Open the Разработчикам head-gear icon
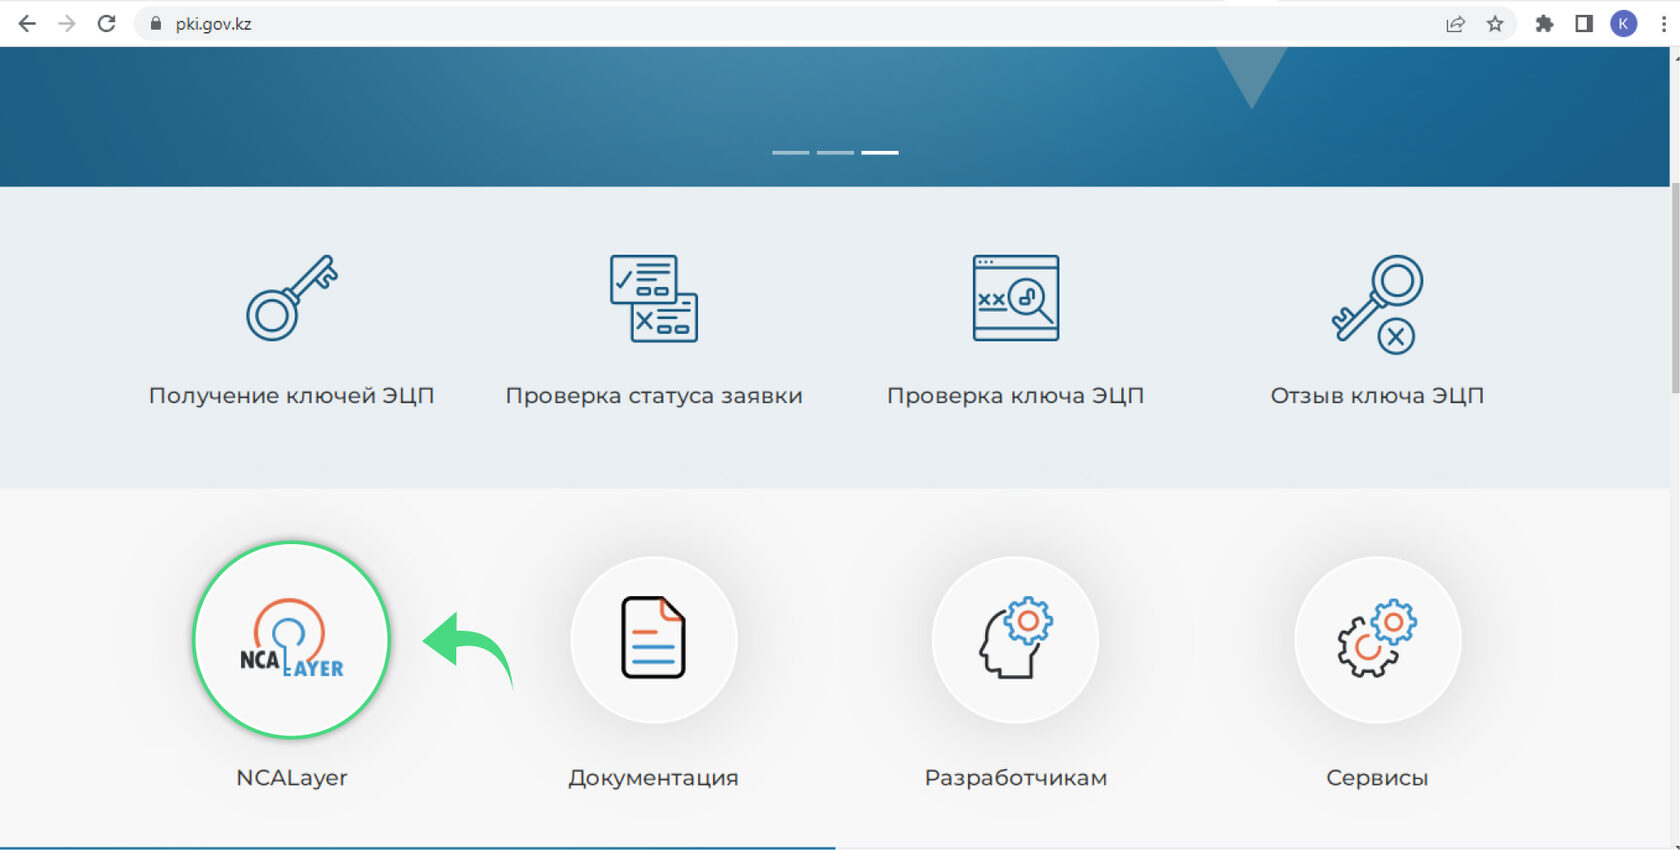Screen dimensions: 1680x850 tap(1016, 639)
